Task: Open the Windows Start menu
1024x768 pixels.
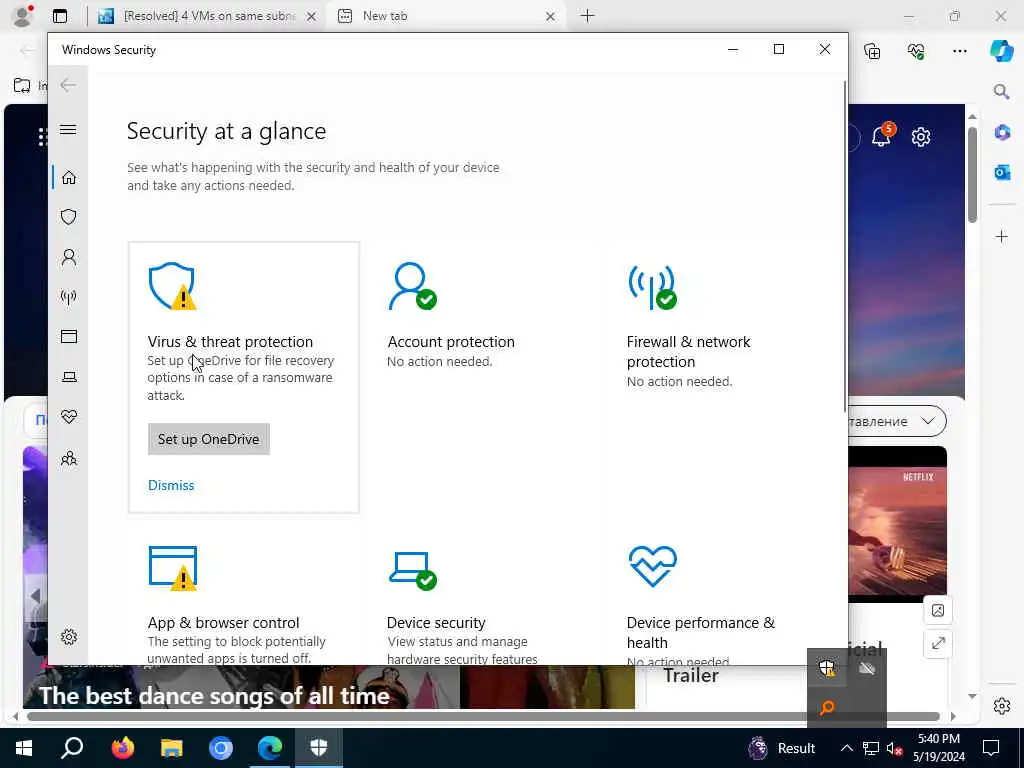Action: point(24,748)
